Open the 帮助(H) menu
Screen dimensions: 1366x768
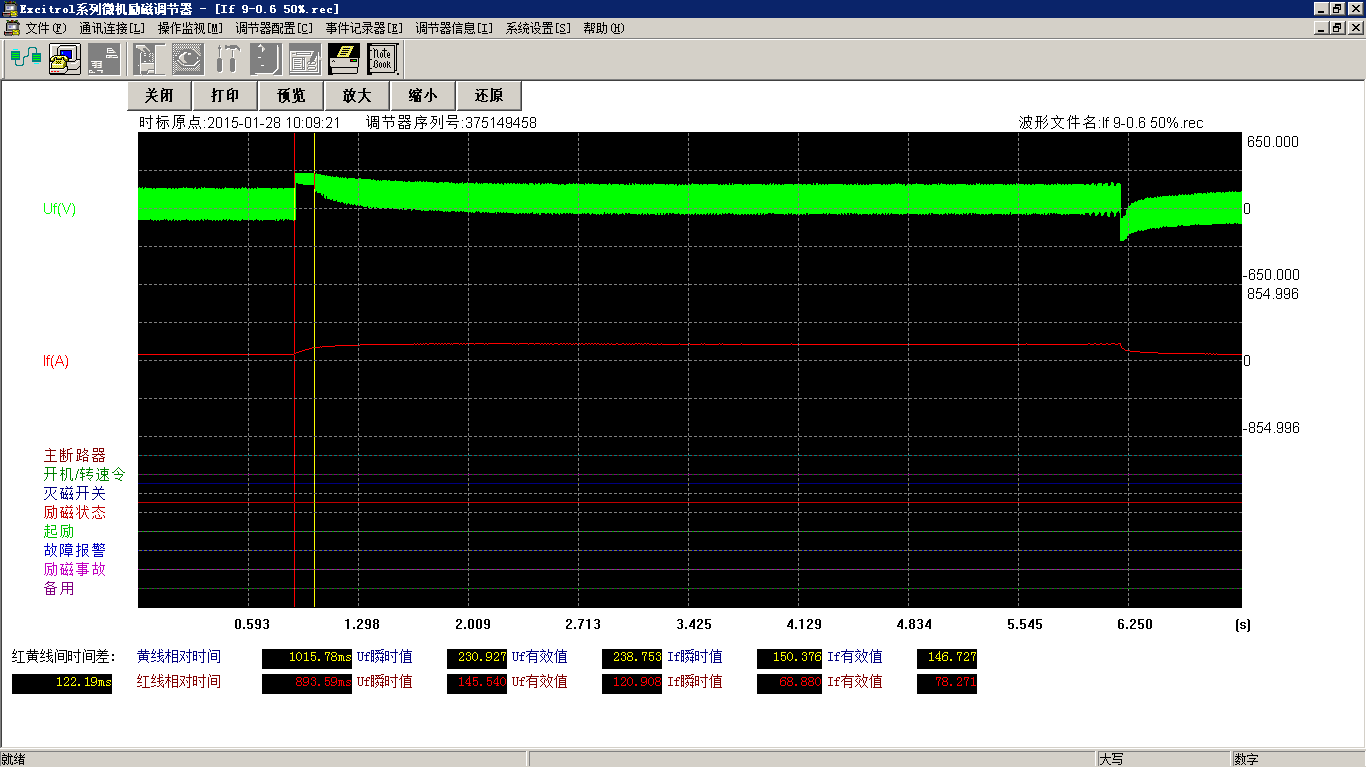603,28
